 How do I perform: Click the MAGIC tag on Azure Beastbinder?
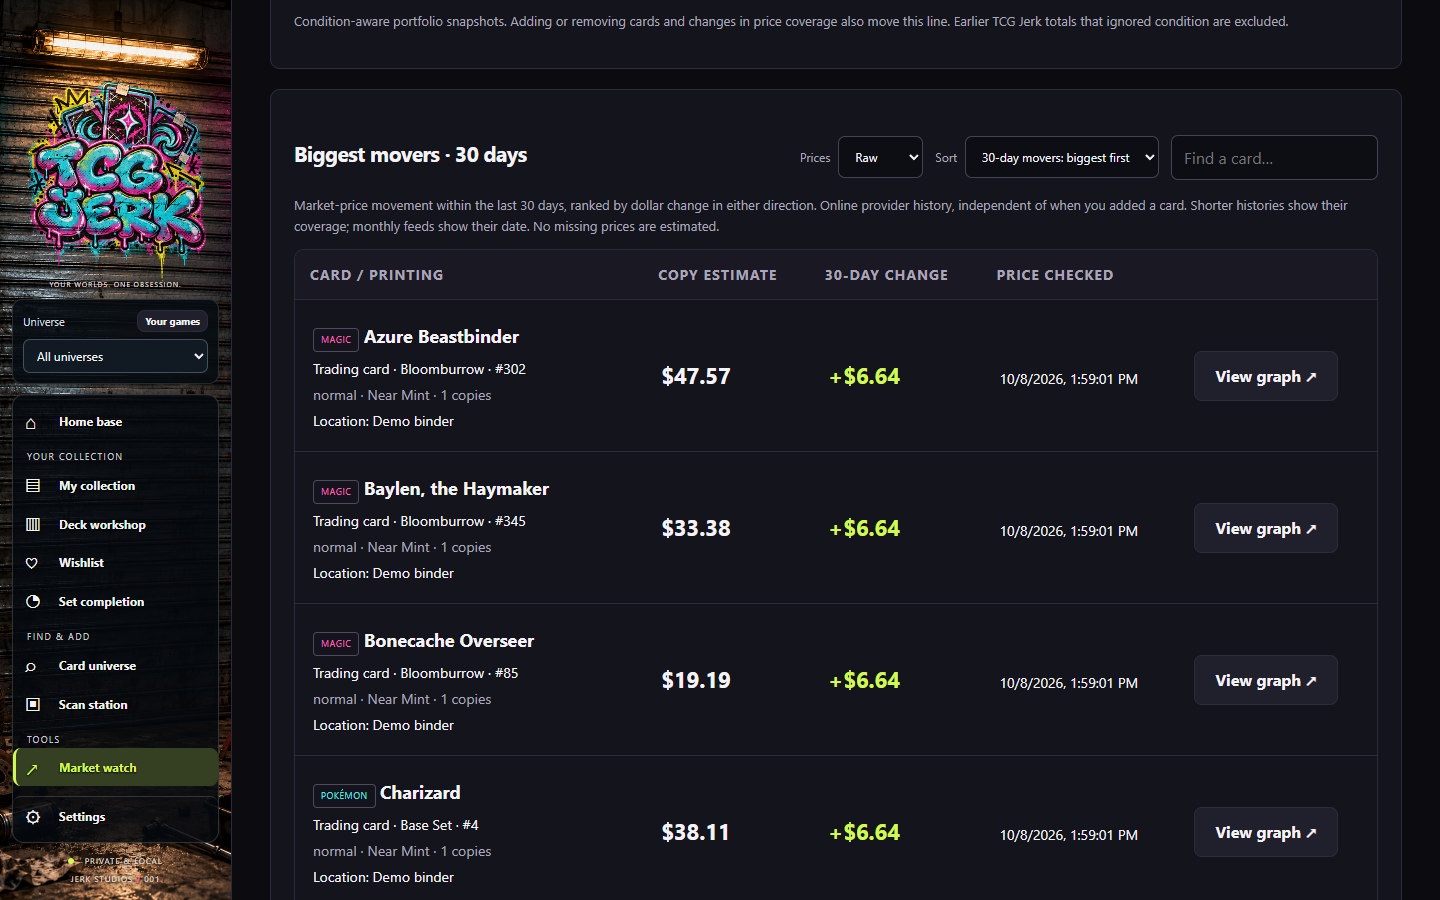point(336,340)
